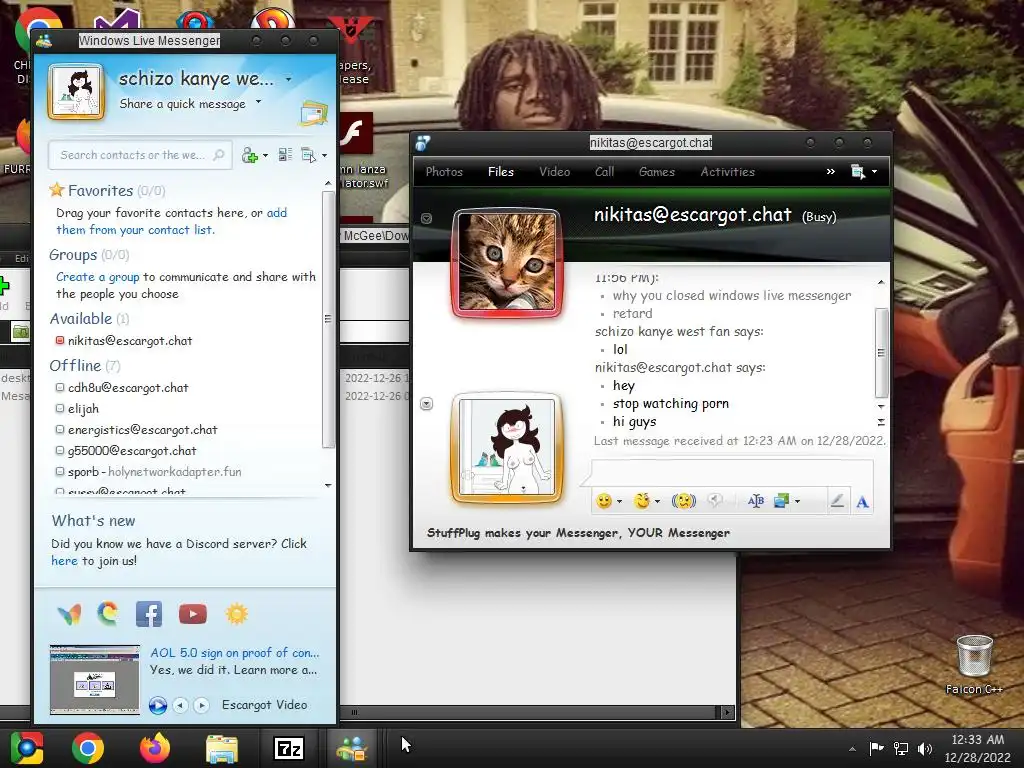Show hidden system tray icons
The image size is (1024, 768).
coord(852,749)
